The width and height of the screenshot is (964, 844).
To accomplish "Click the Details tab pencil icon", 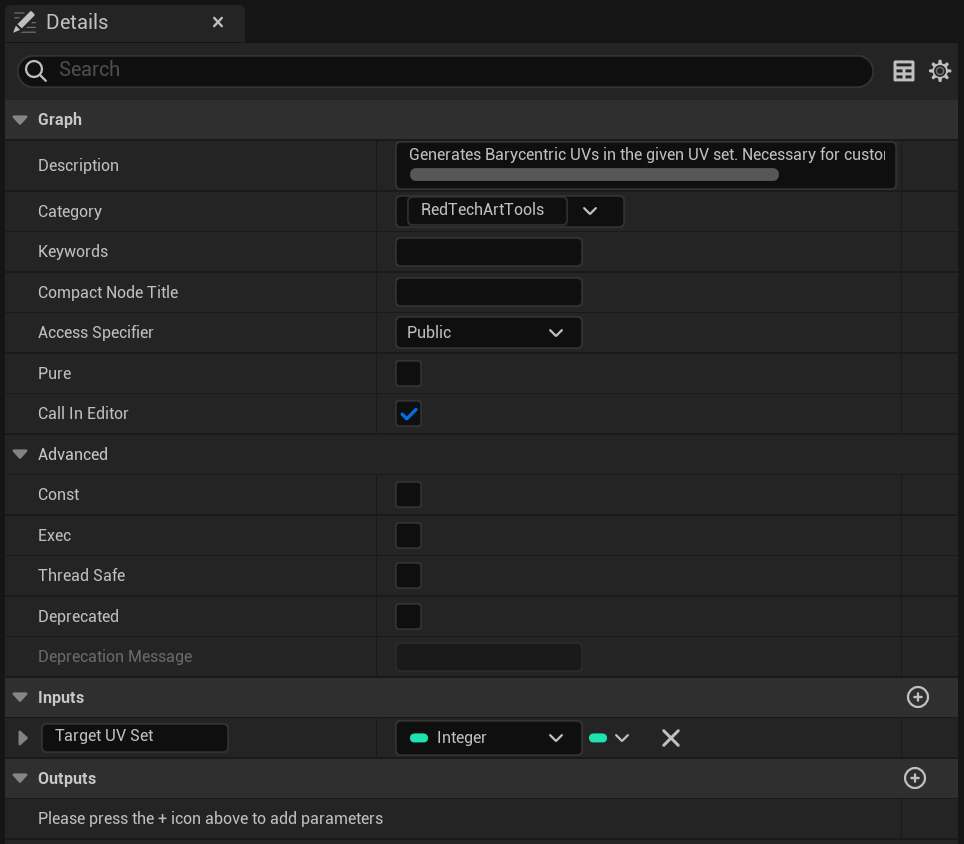I will coord(25,22).
